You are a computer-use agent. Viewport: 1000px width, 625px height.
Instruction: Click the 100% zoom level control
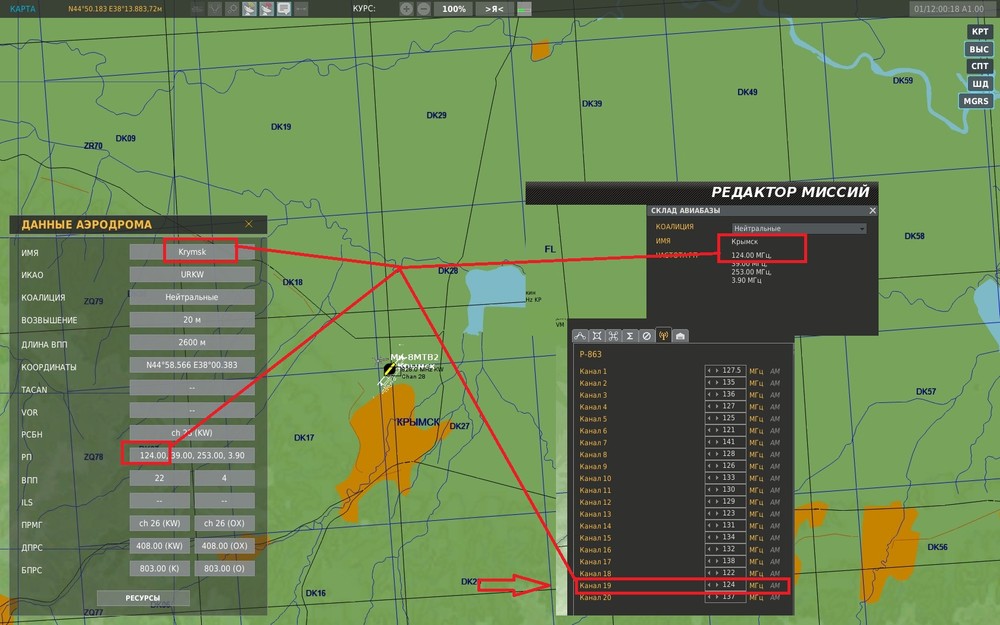click(454, 8)
